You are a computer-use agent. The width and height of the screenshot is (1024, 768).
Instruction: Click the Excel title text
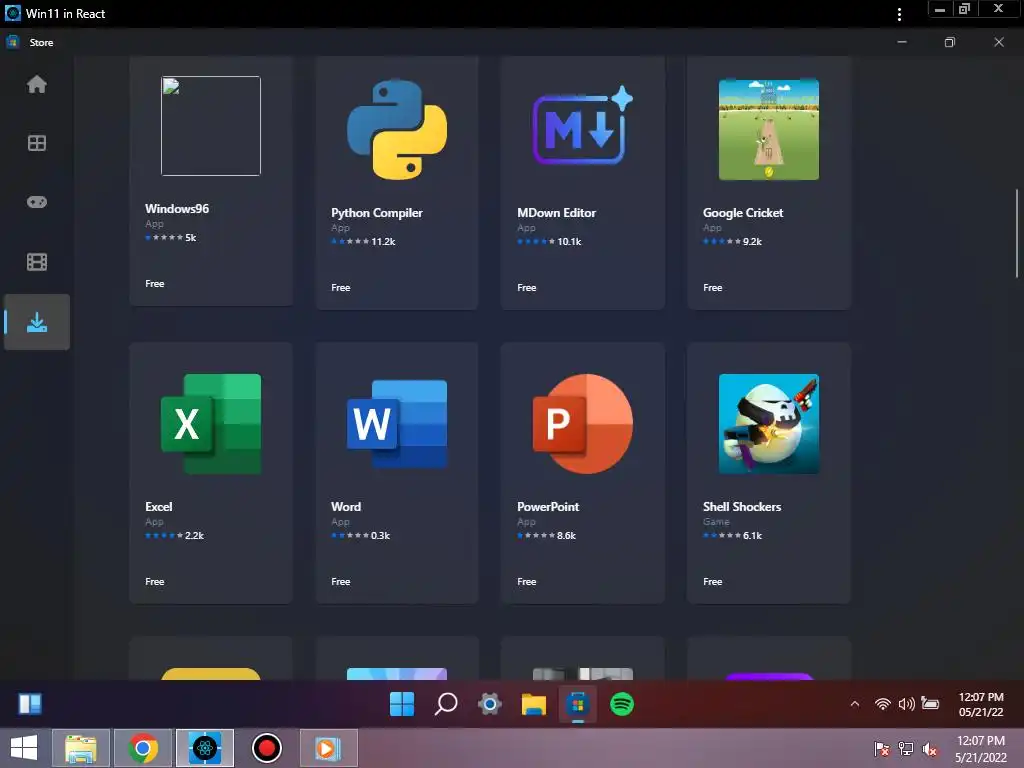(x=159, y=507)
